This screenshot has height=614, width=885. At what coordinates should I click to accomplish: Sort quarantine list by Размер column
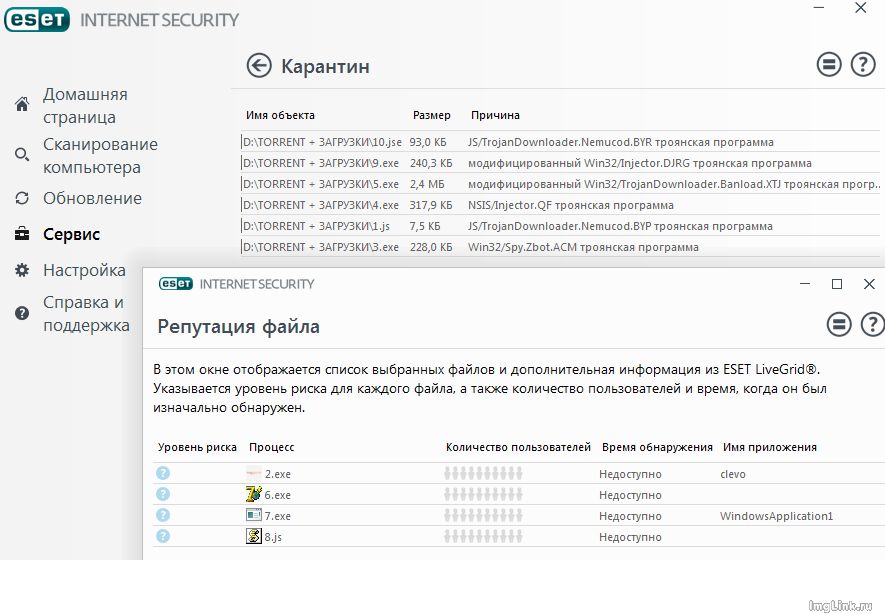pyautogui.click(x=431, y=115)
